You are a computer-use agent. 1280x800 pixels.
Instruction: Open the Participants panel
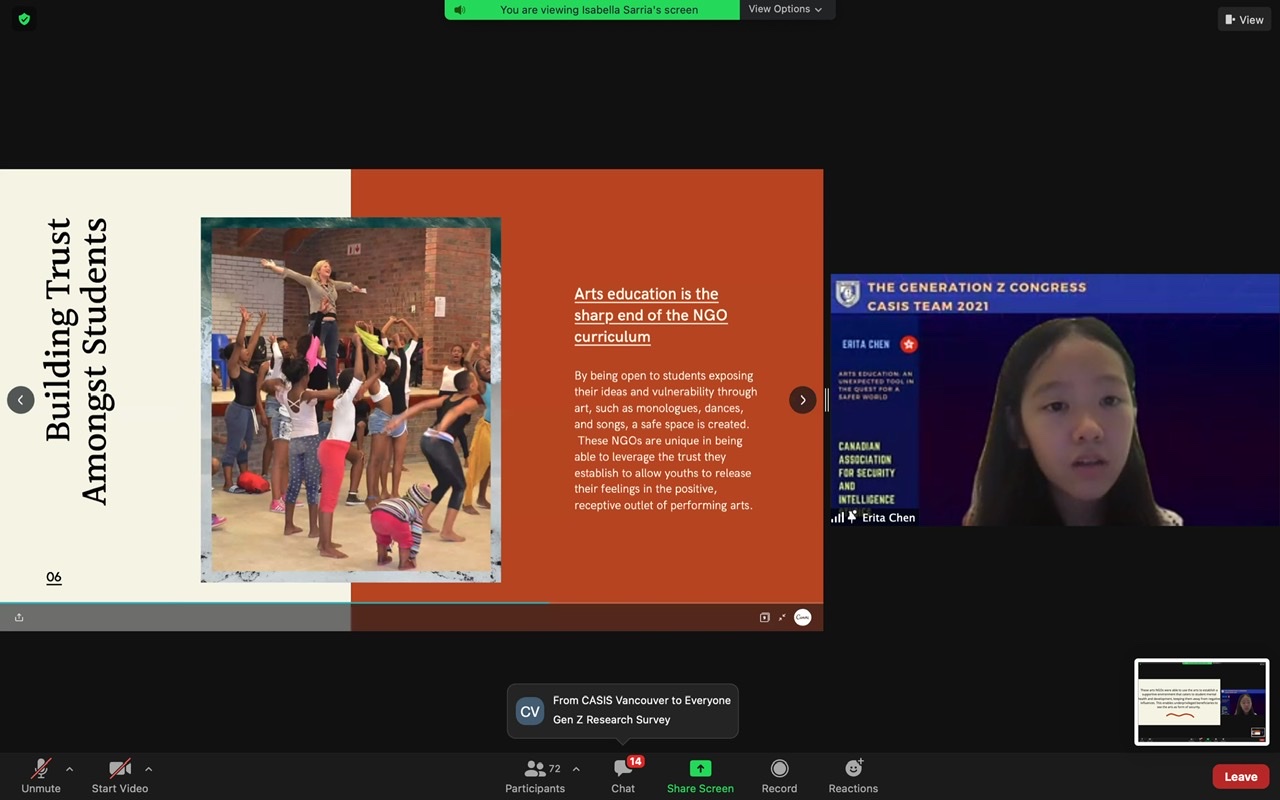(536, 775)
